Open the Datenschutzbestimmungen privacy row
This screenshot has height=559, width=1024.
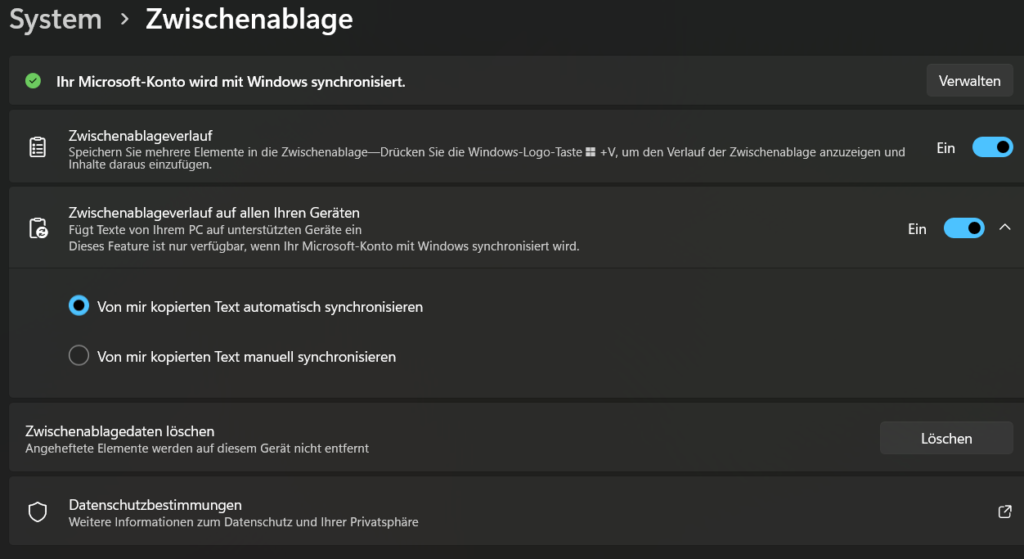click(x=500, y=512)
